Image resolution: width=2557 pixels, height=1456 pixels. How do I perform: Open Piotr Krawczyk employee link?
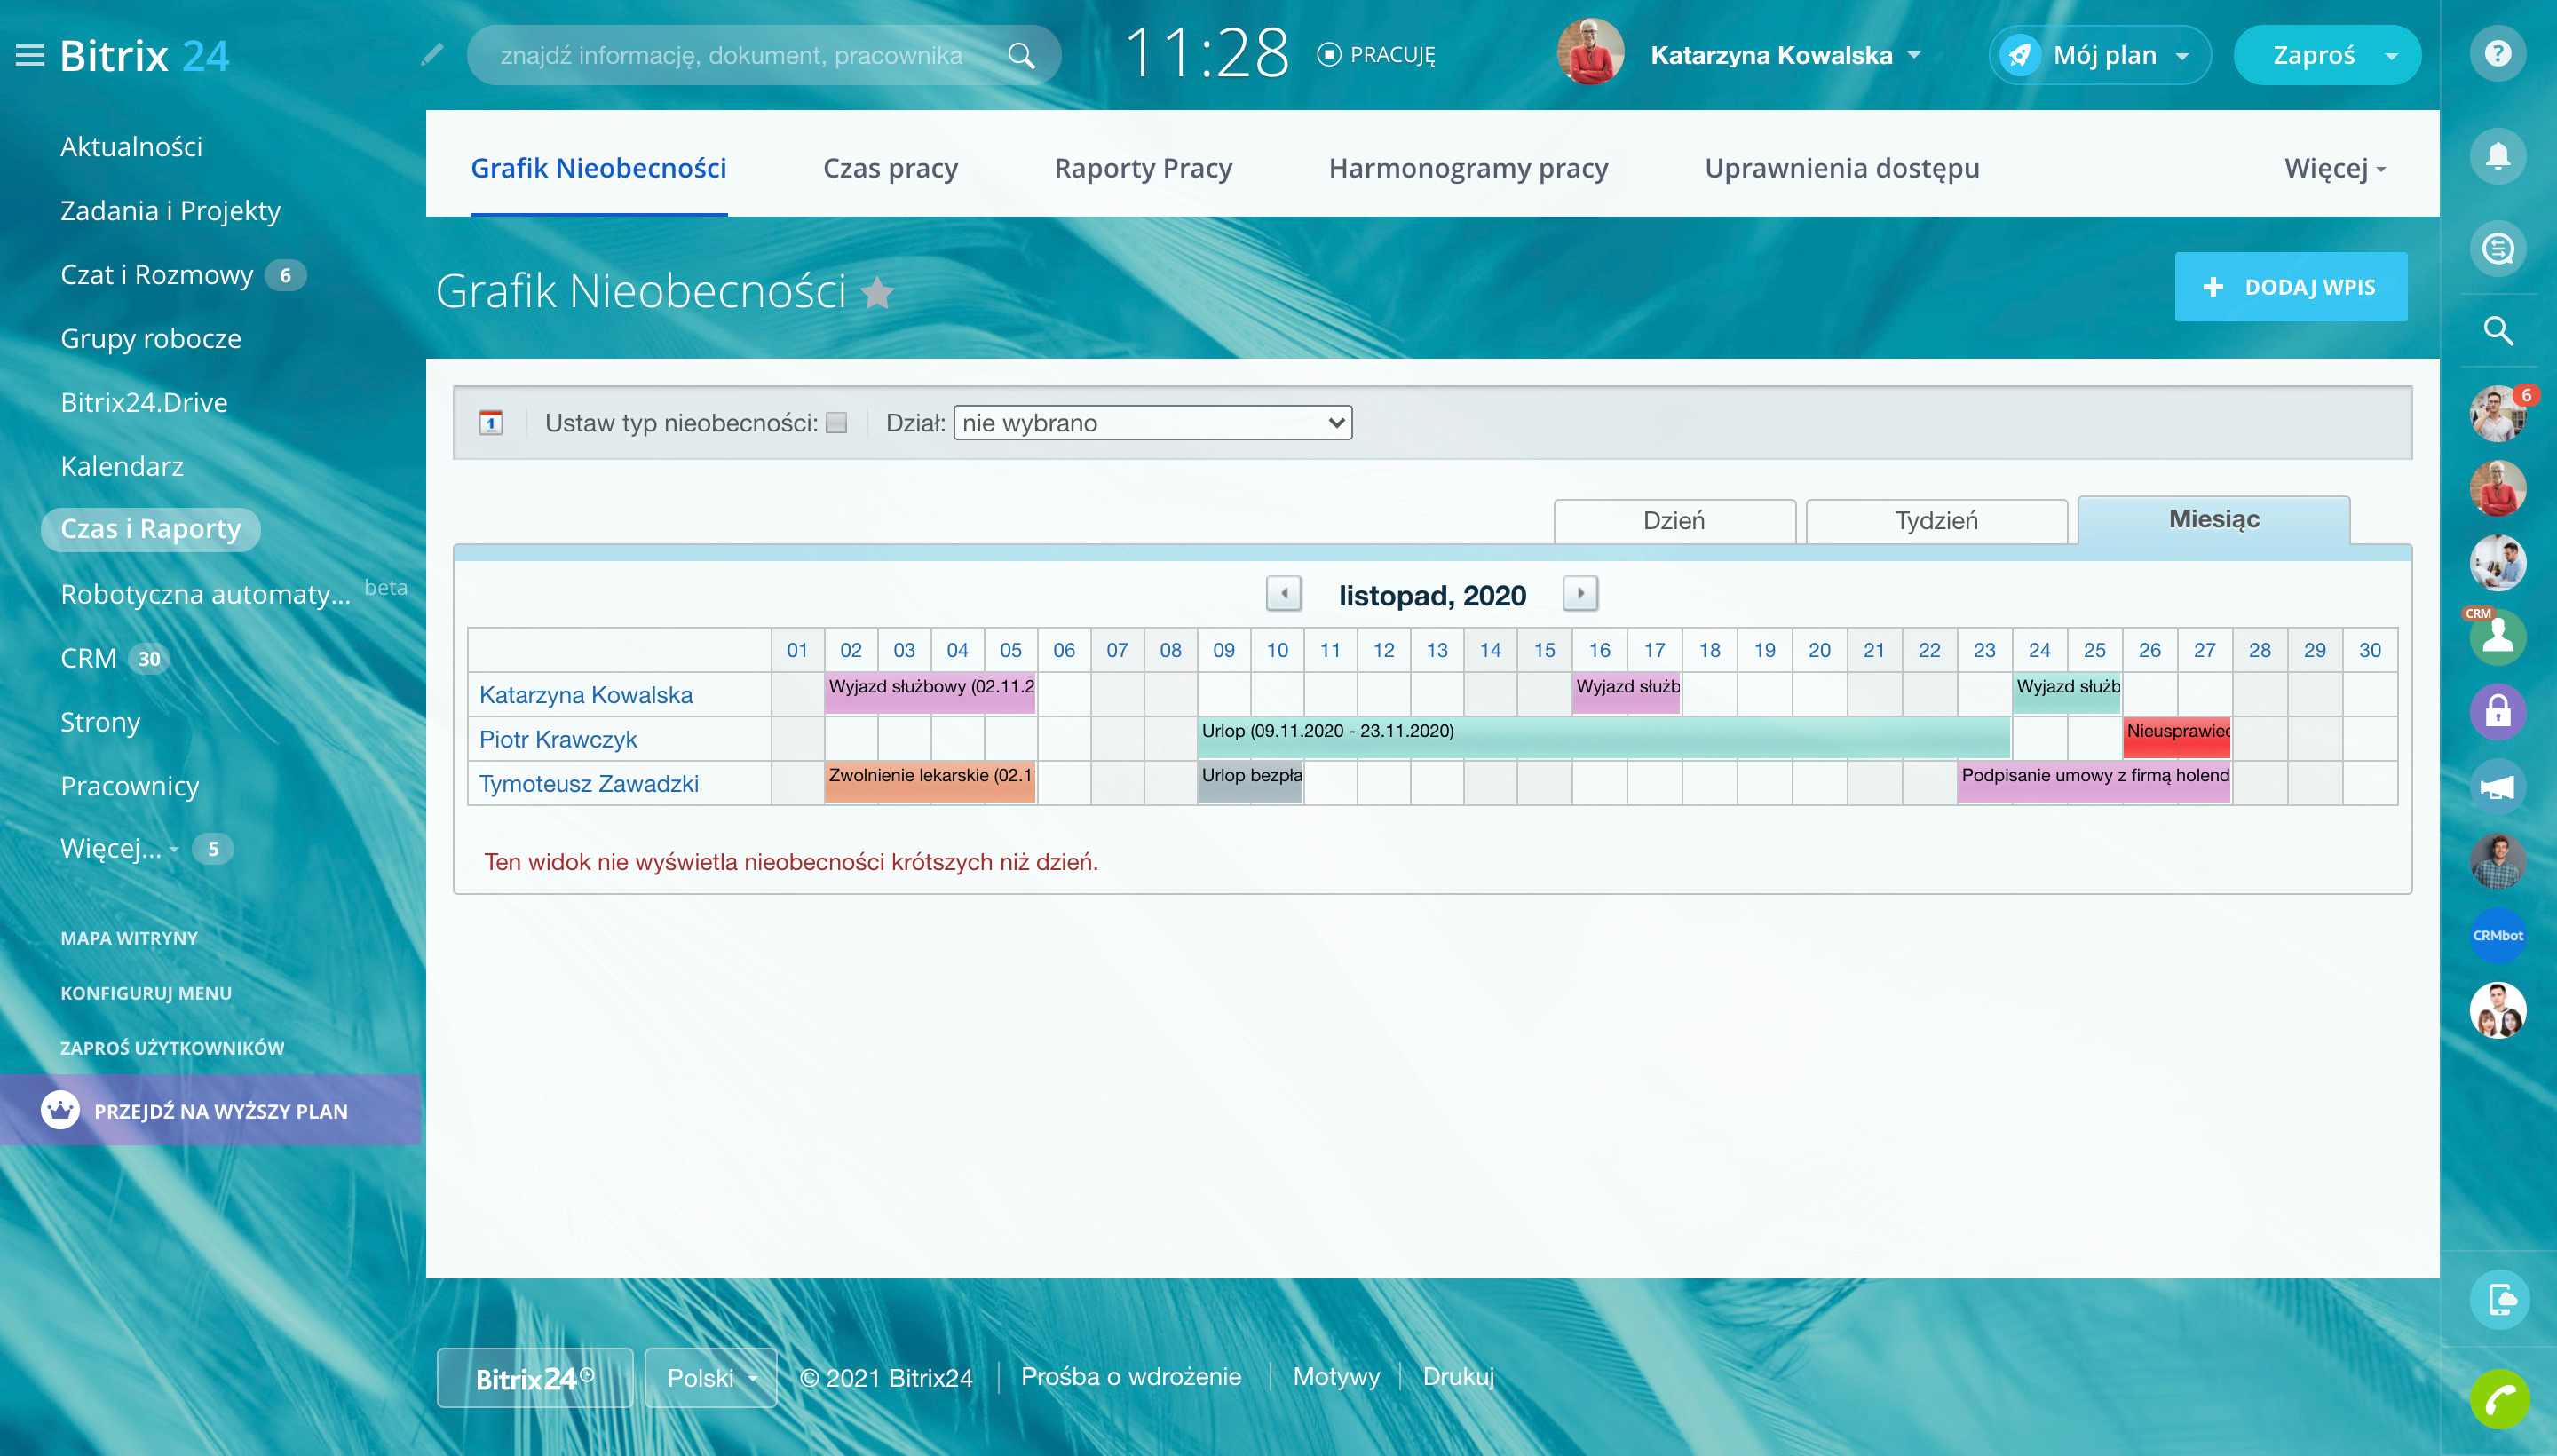pyautogui.click(x=558, y=739)
